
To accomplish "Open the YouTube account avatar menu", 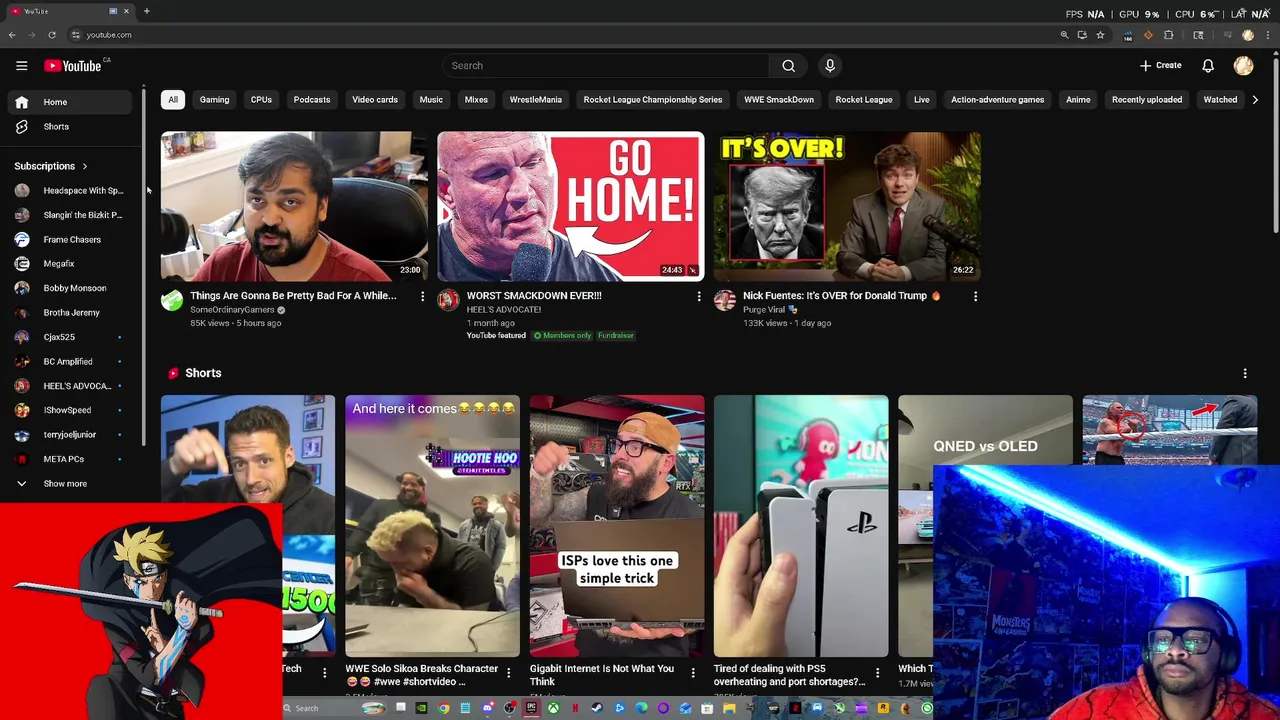I will coord(1243,65).
